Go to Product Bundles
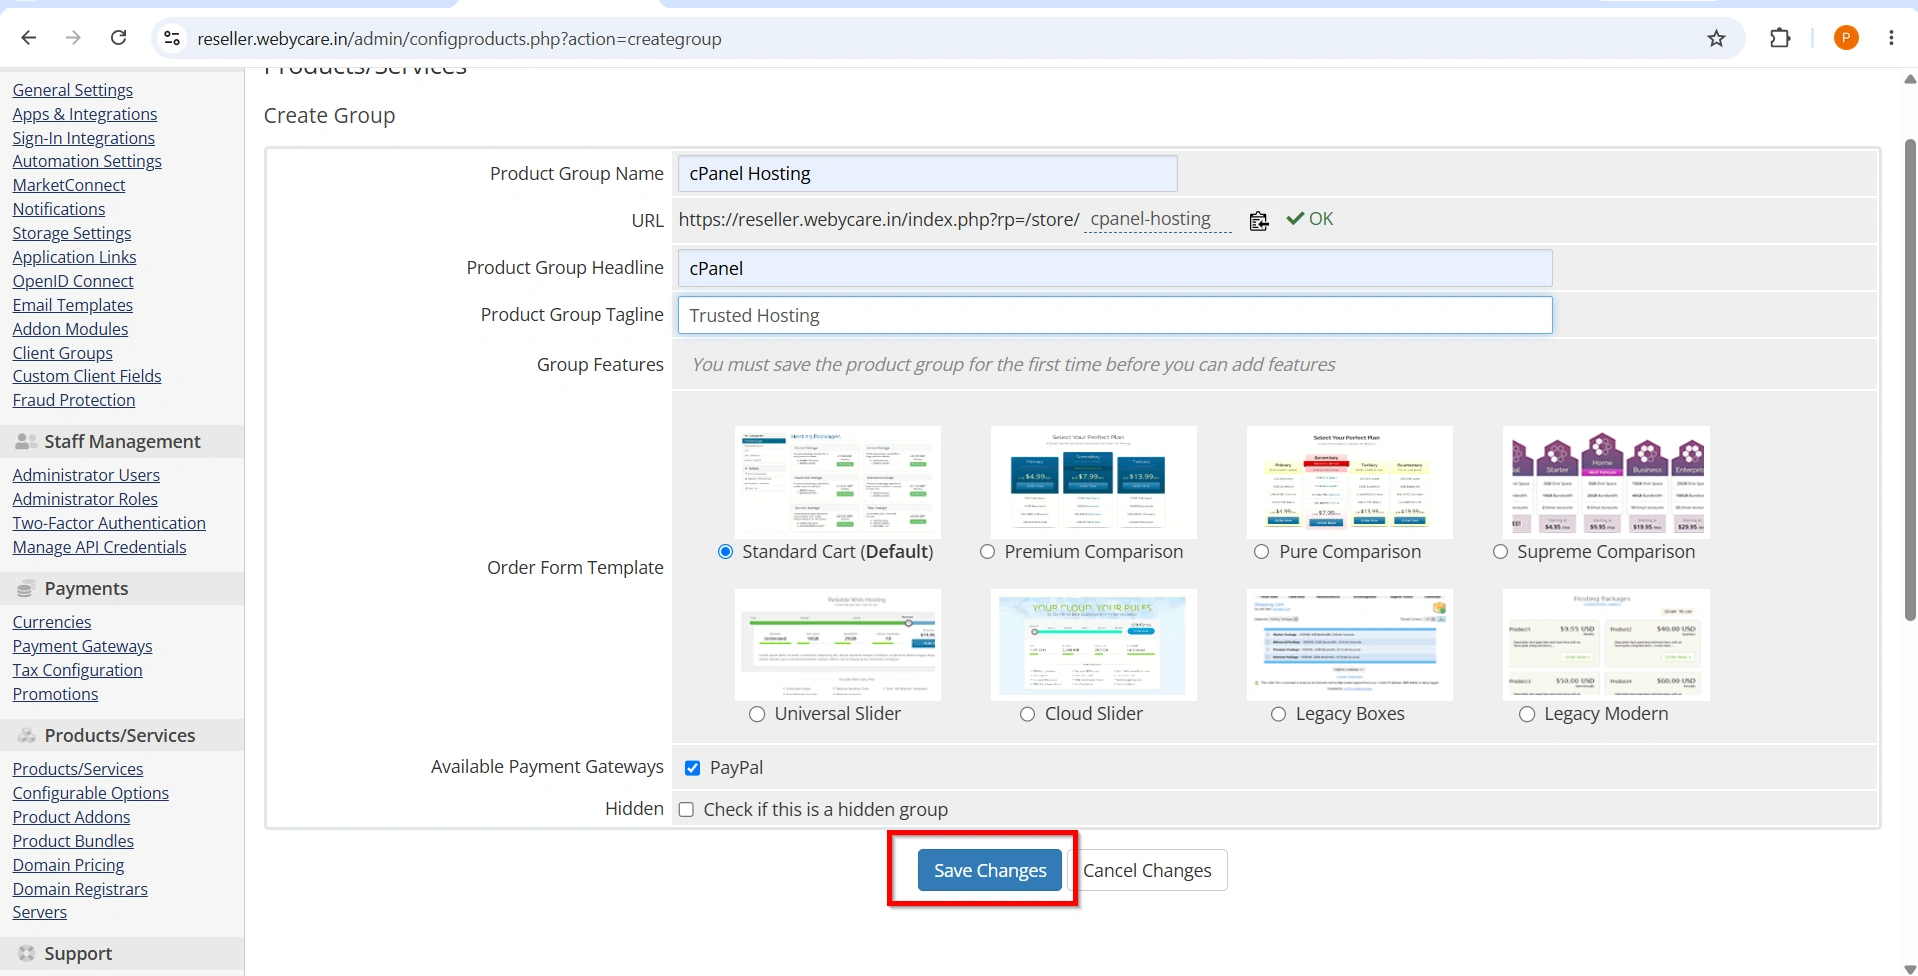Screen dimensions: 1918x976 pyautogui.click(x=73, y=841)
